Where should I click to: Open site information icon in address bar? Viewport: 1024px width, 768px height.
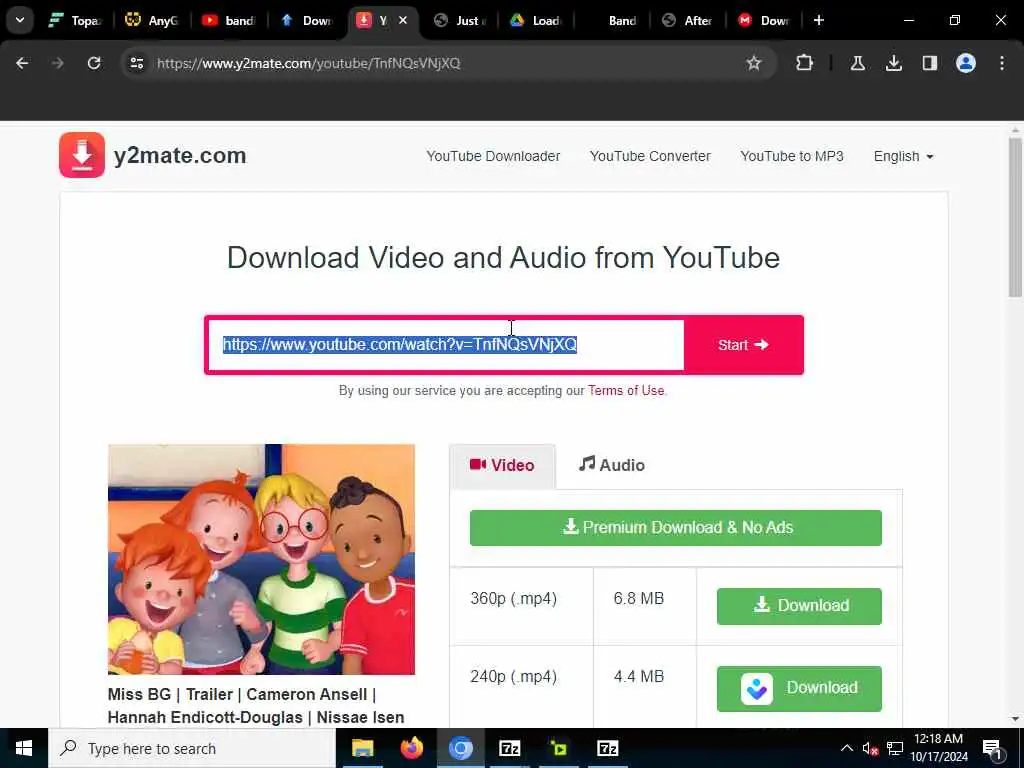[x=136, y=63]
